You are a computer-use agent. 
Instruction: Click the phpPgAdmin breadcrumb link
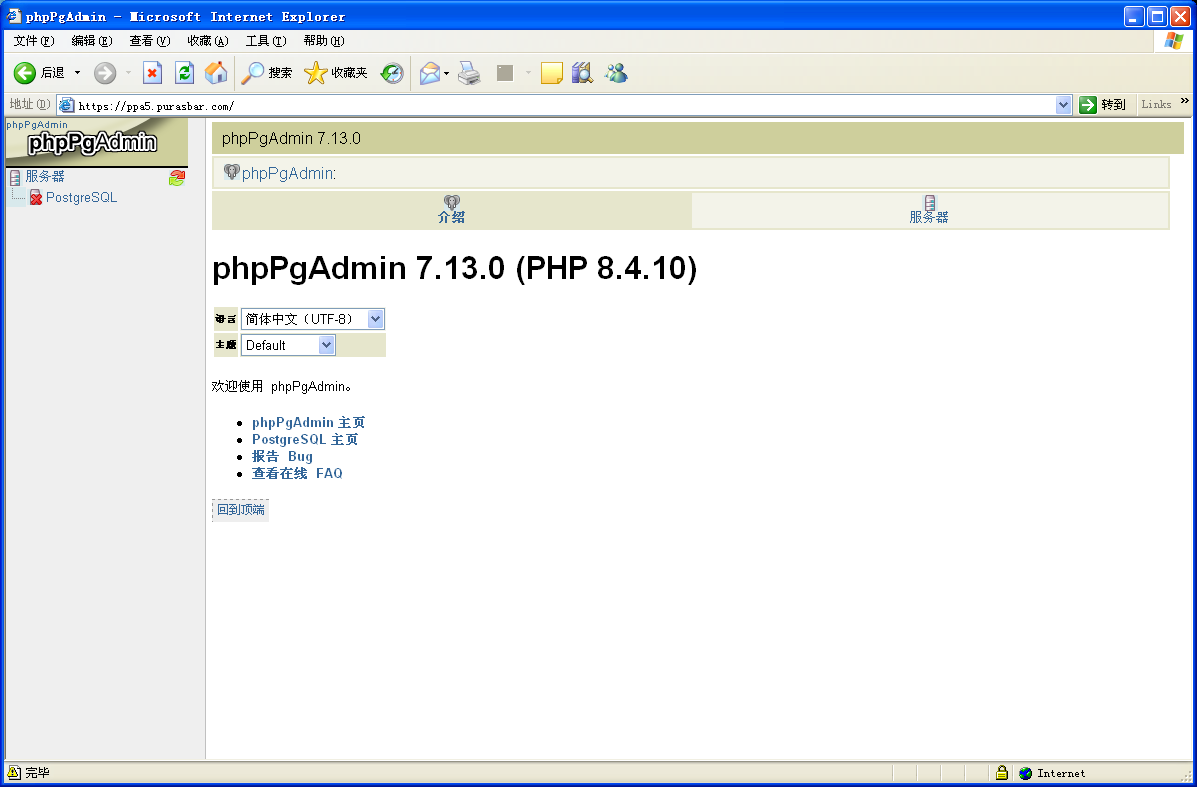point(287,173)
